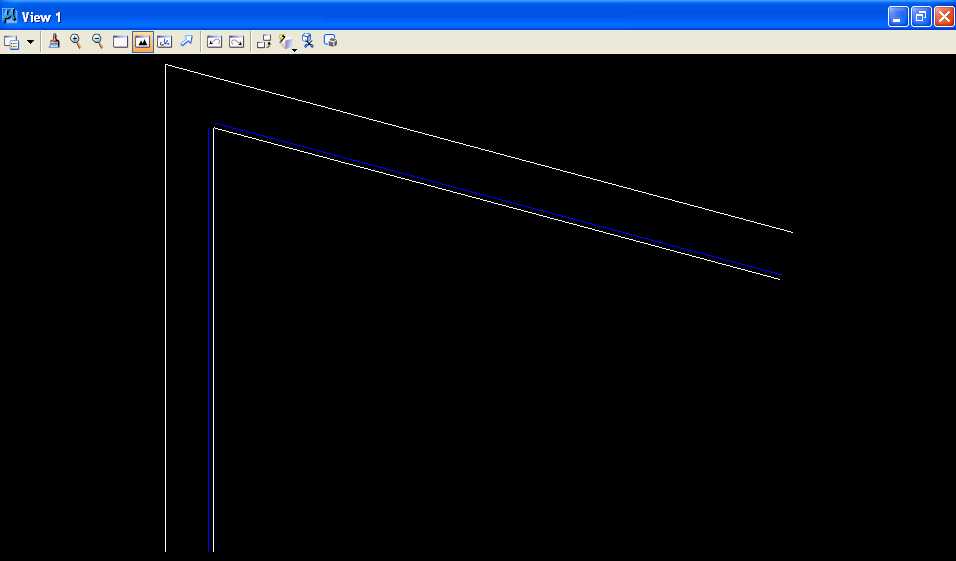Select the Zoom Out magnifier tool
The height and width of the screenshot is (561, 956).
point(97,41)
